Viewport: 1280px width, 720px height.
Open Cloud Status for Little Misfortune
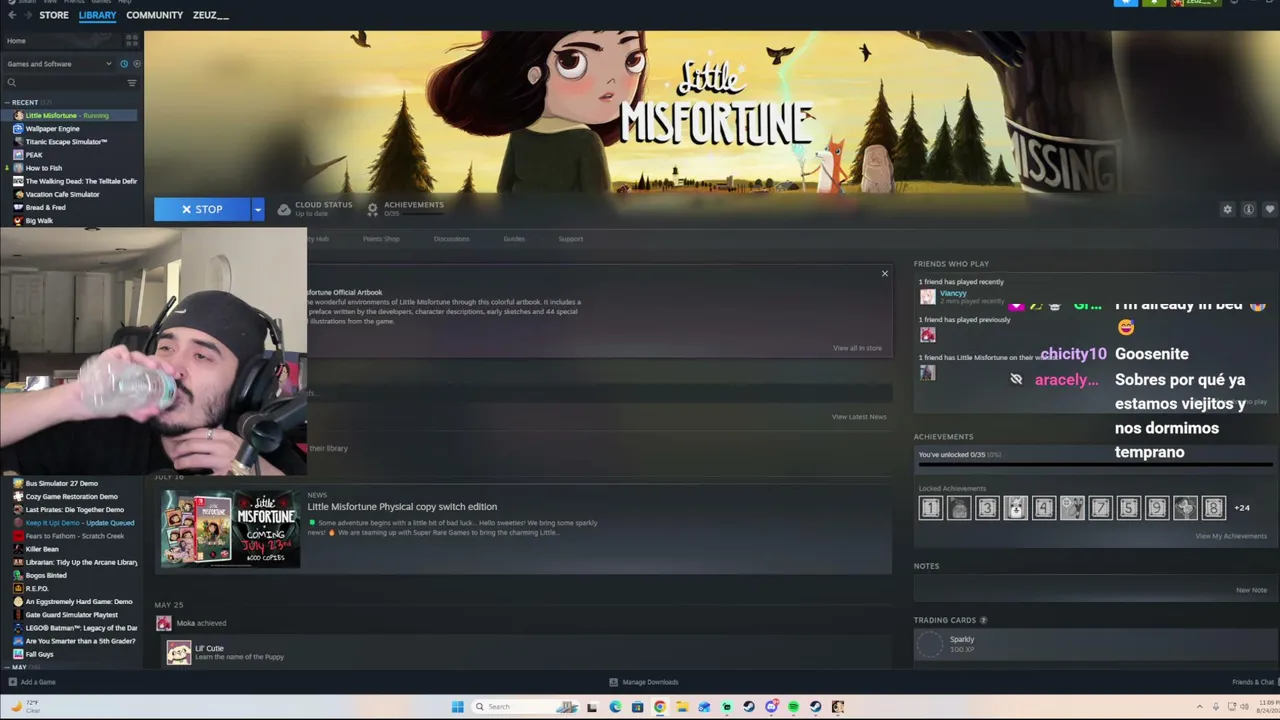pyautogui.click(x=315, y=209)
